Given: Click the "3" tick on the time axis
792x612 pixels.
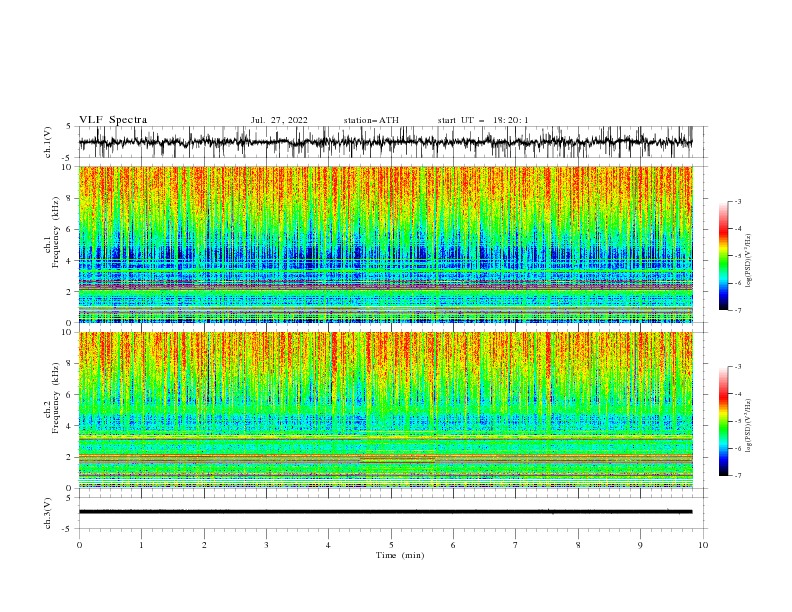Looking at the screenshot, I should point(266,545).
